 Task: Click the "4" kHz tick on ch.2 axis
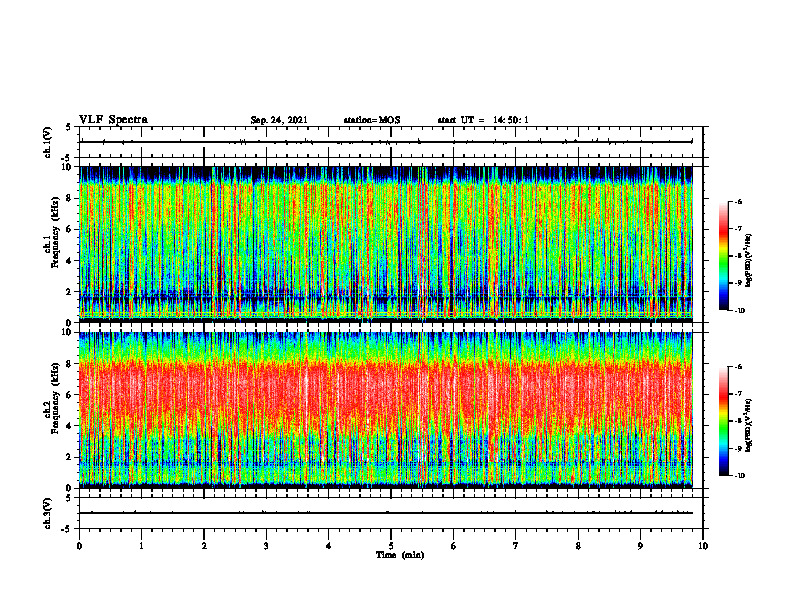coord(69,426)
